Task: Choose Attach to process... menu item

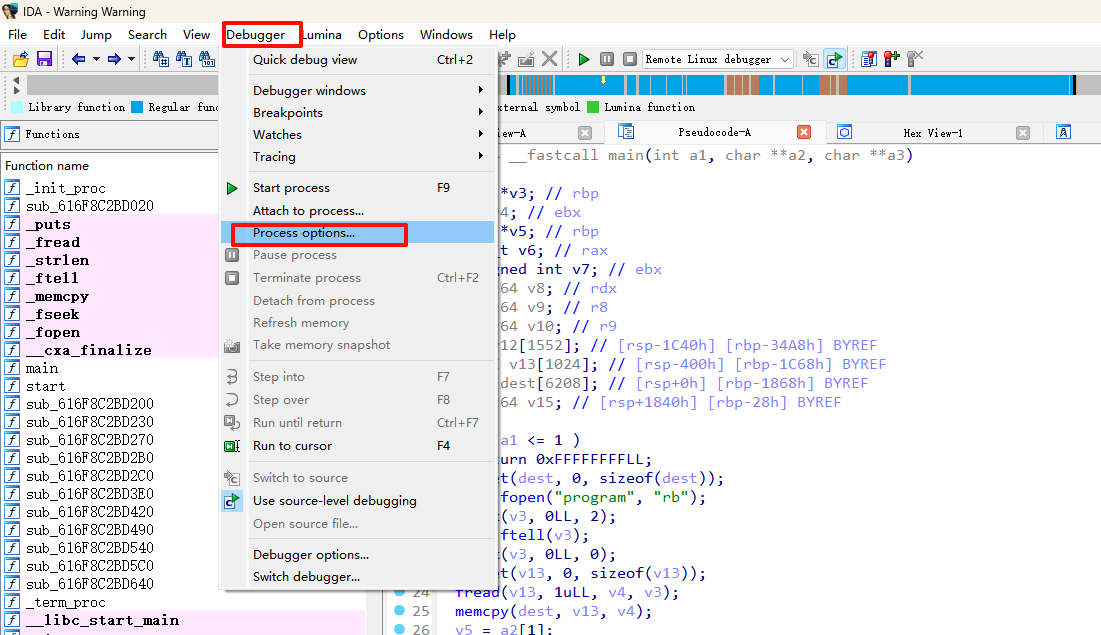Action: coord(358,210)
